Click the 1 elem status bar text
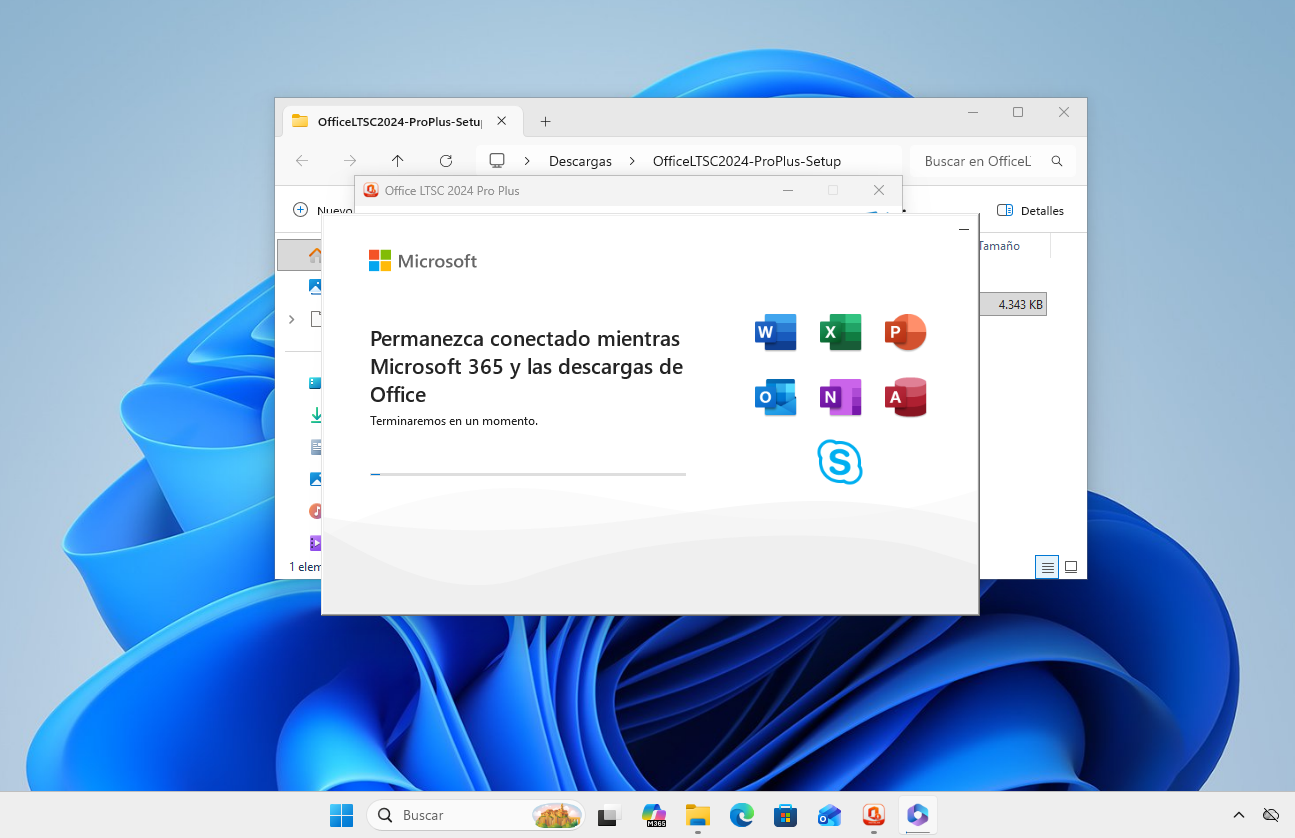This screenshot has height=838, width=1295. coord(305,566)
